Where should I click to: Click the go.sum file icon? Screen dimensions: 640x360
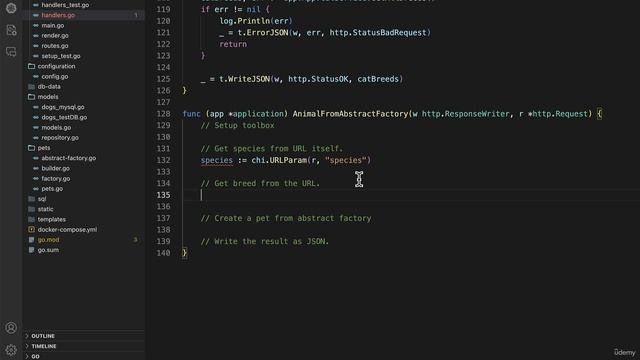(31, 250)
